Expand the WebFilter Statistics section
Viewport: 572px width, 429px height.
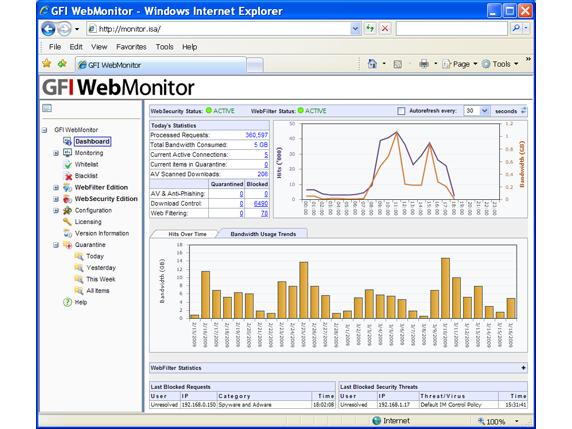pos(523,368)
